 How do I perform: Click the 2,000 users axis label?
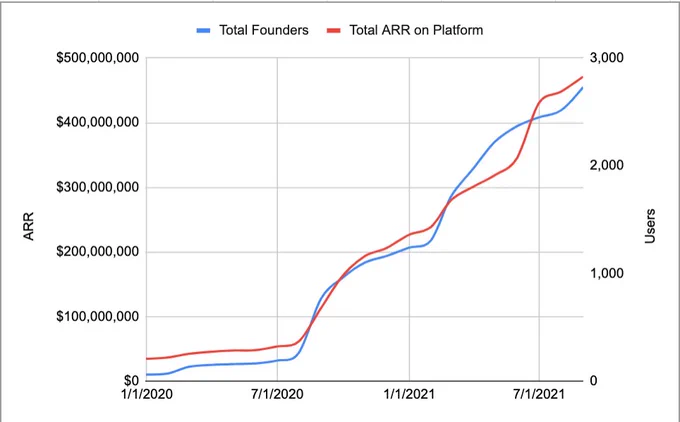(606, 165)
